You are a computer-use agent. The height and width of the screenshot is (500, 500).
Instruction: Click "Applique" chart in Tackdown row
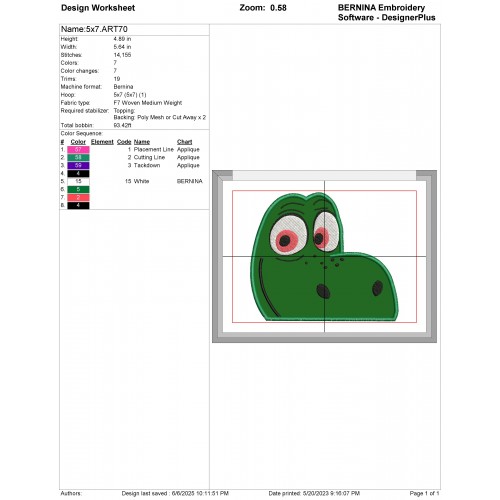click(x=188, y=166)
